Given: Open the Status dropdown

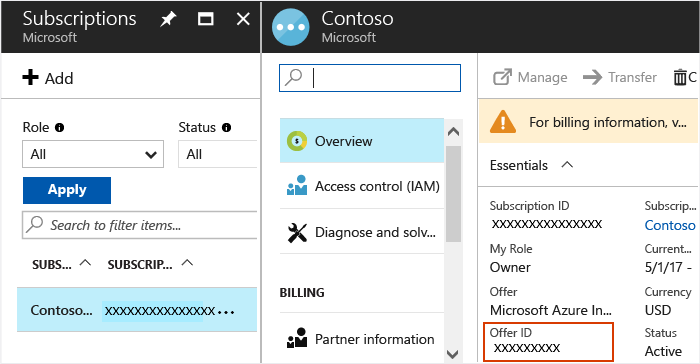Looking at the screenshot, I should click(218, 154).
